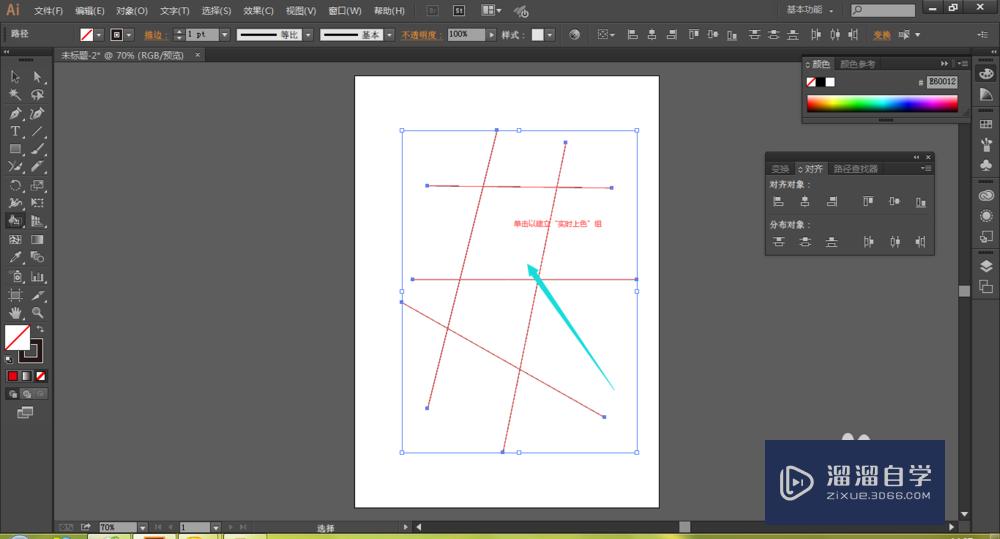Select the Selection tool (black arrow)
Viewport: 1000px width, 539px height.
[15, 77]
